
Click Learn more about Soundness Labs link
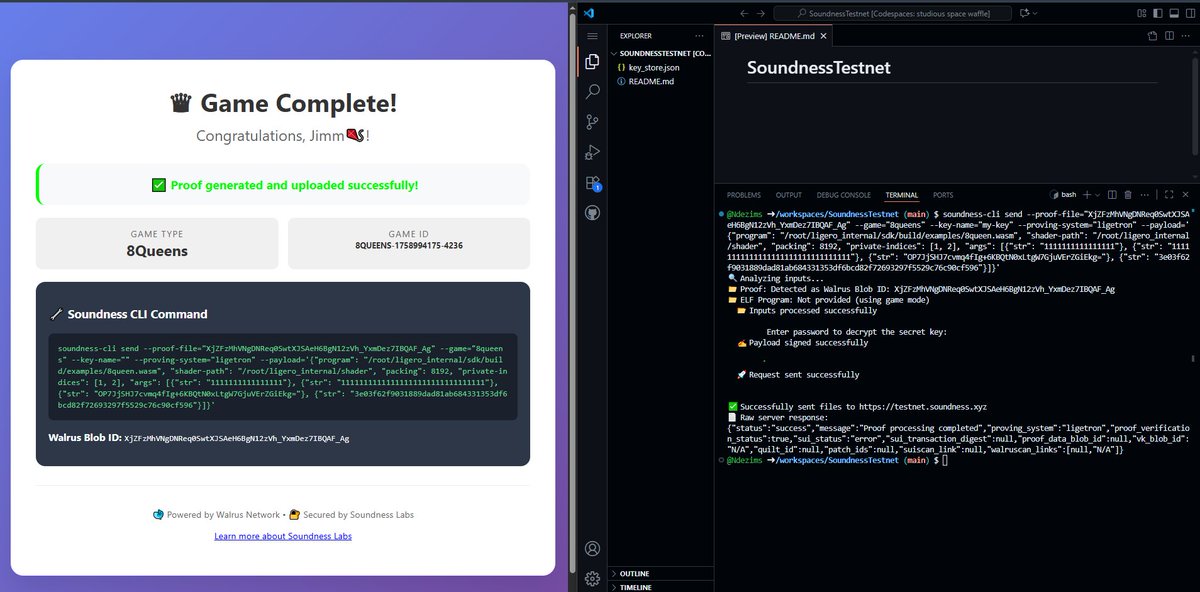point(283,536)
